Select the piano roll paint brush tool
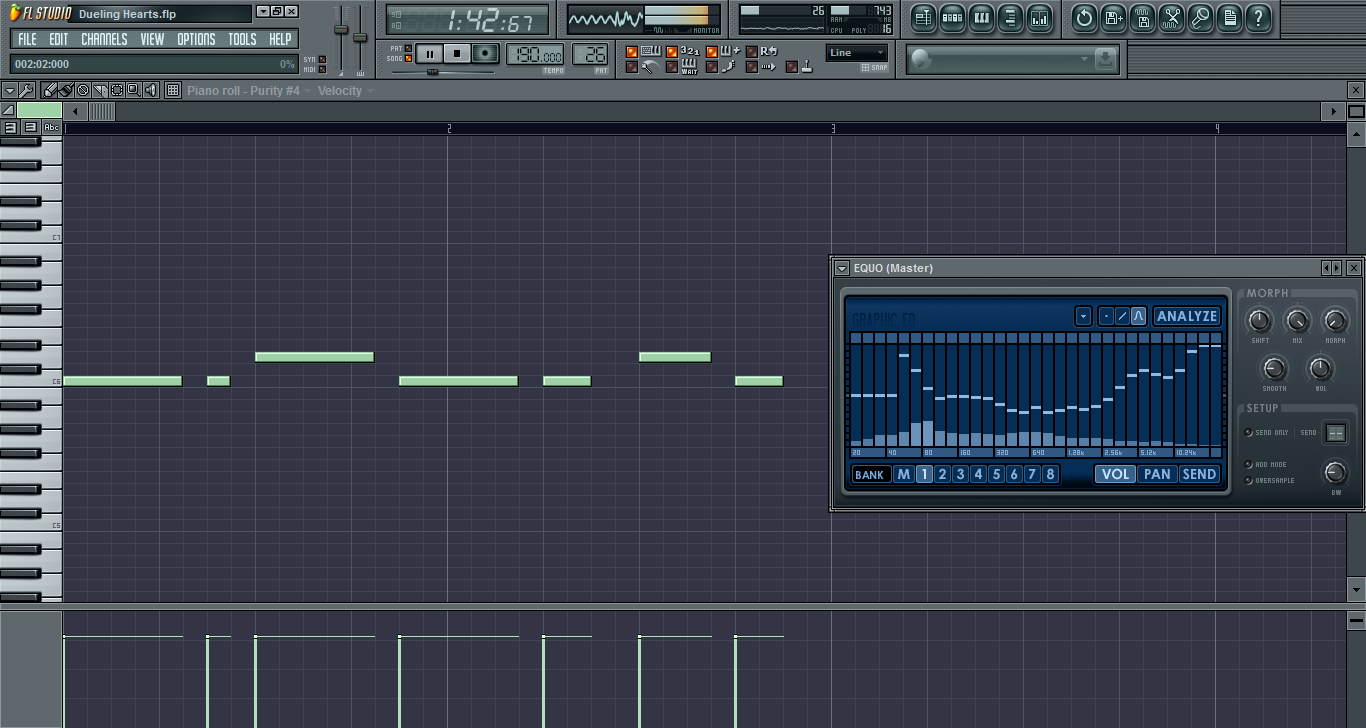Image resolution: width=1366 pixels, height=728 pixels. pos(66,90)
